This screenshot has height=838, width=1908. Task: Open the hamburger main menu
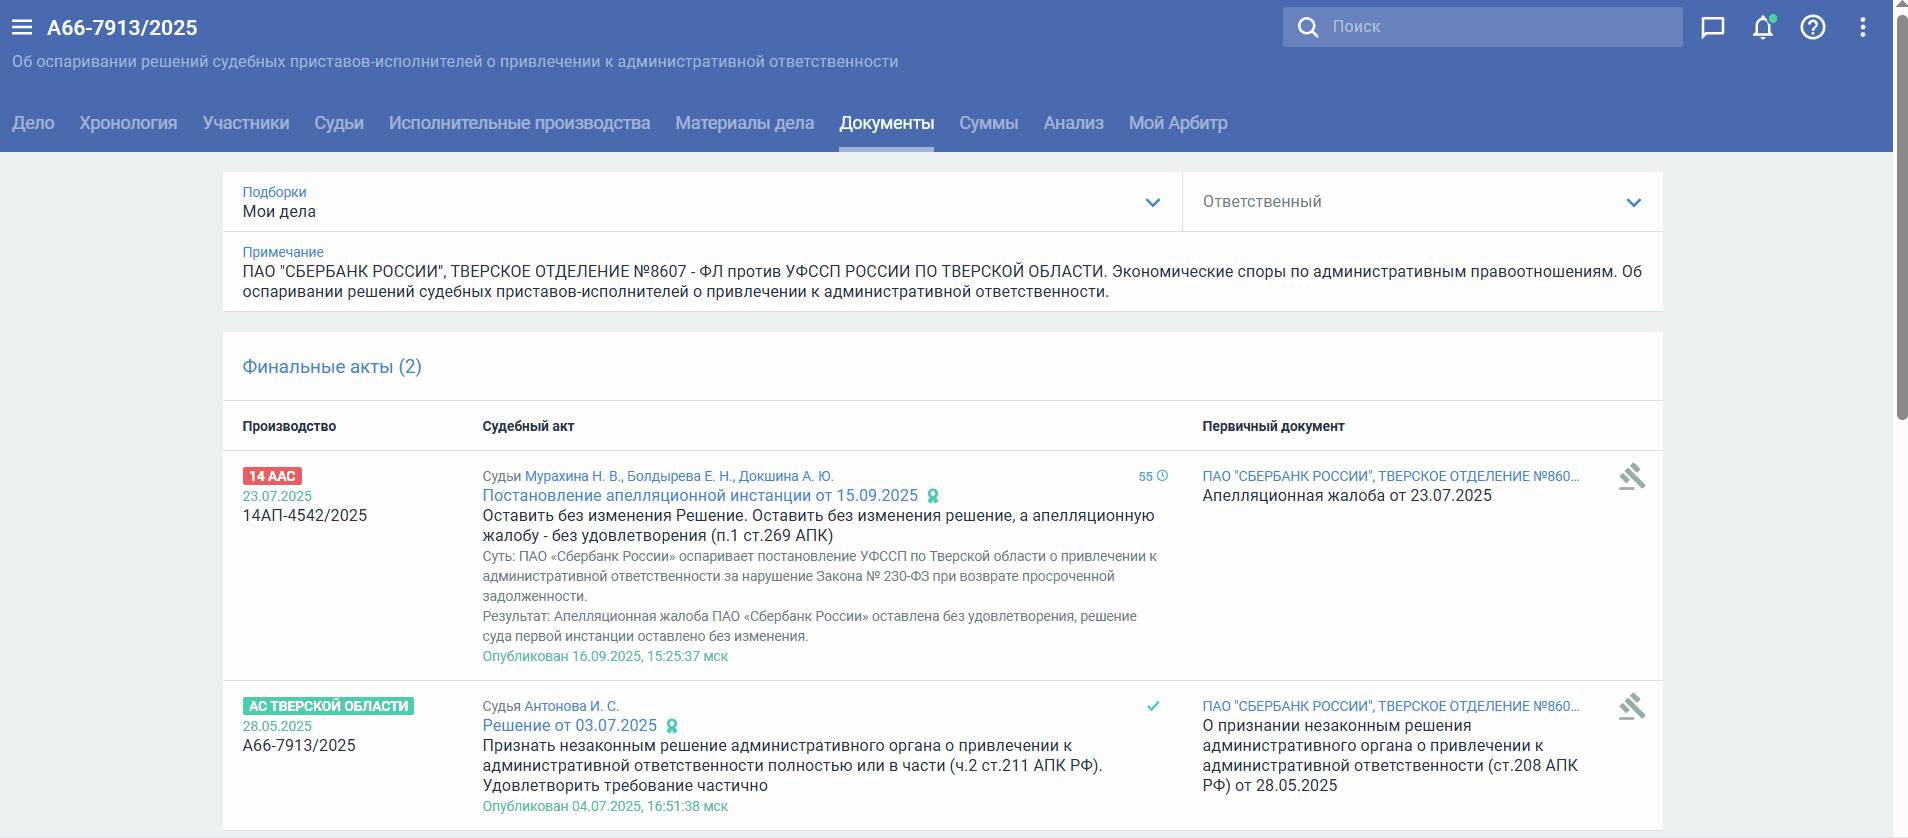(x=22, y=28)
